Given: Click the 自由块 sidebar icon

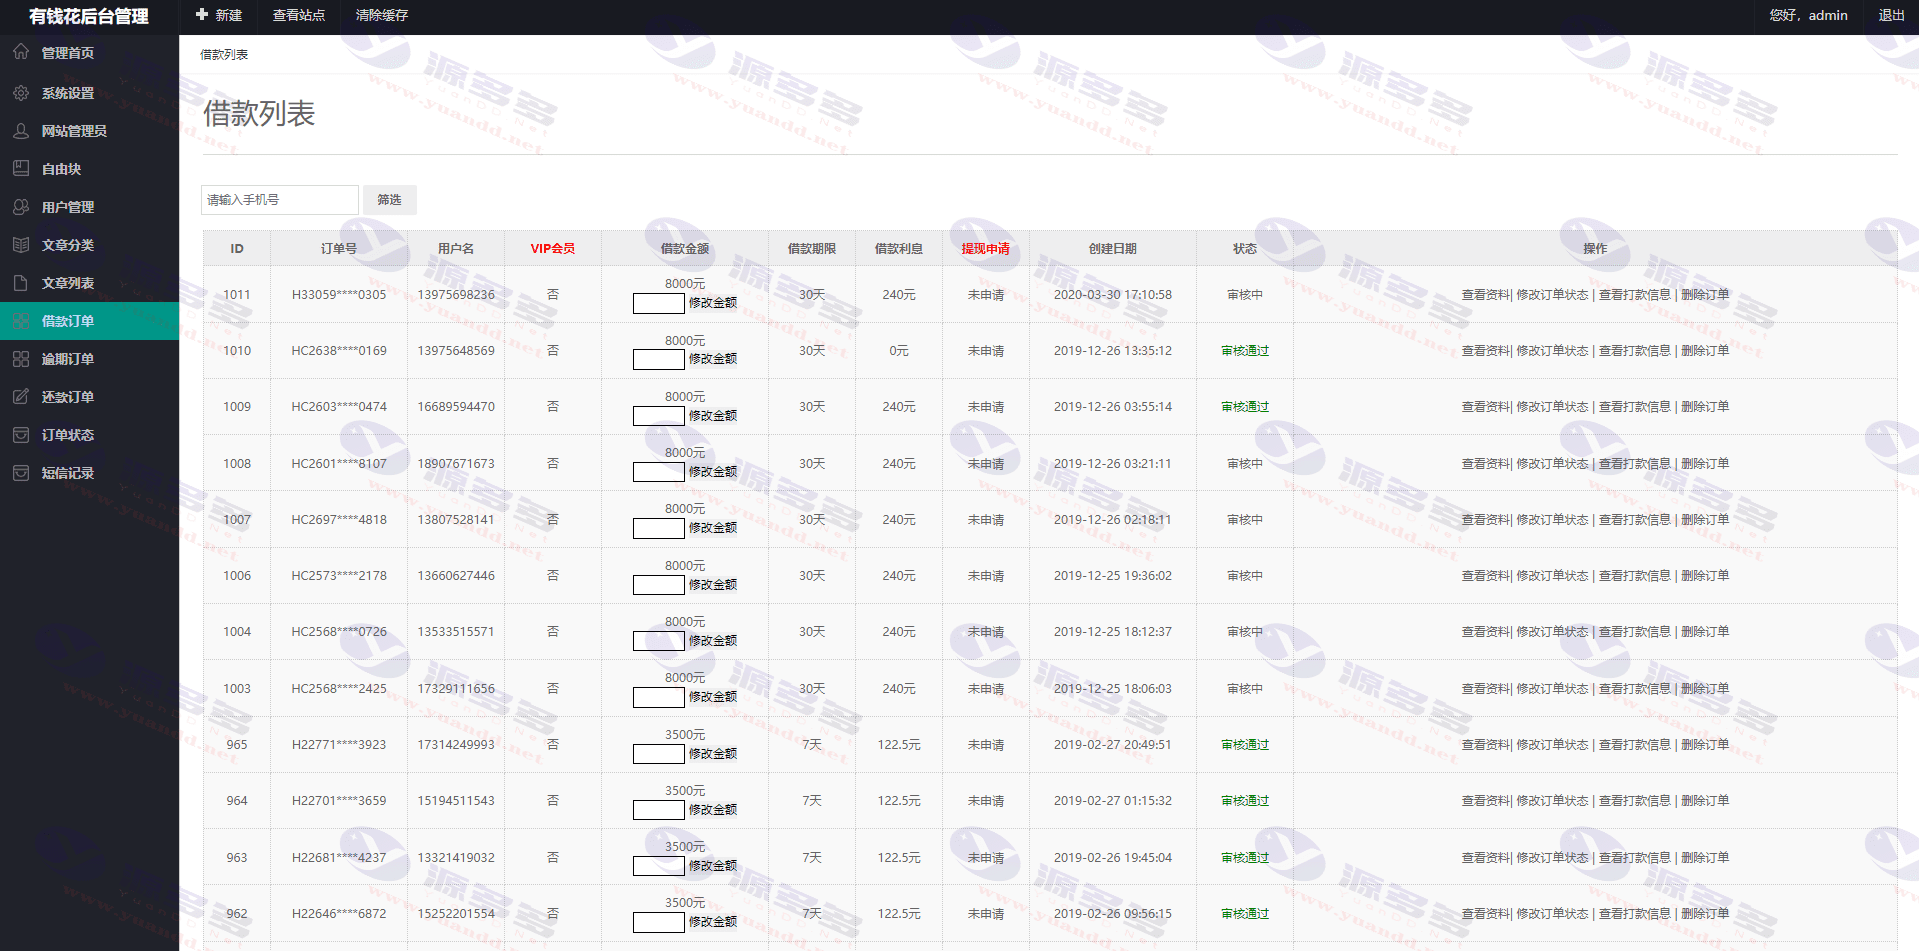Looking at the screenshot, I should click(x=21, y=169).
